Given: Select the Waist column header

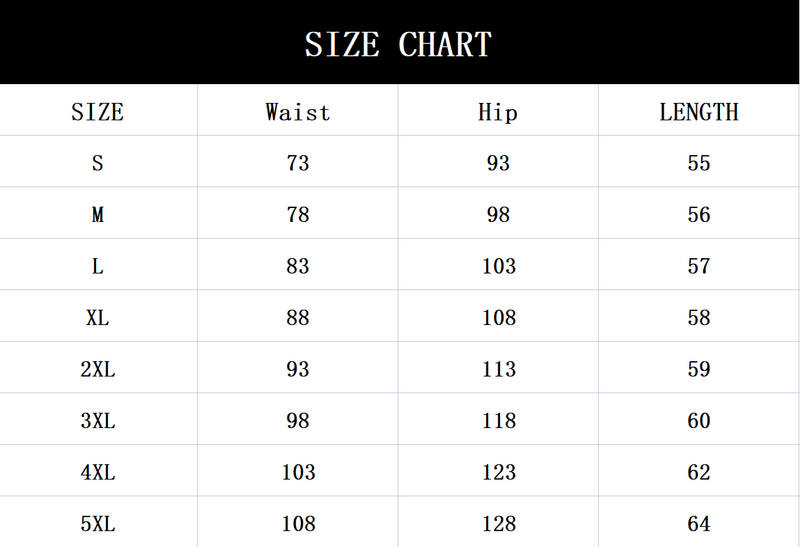Looking at the screenshot, I should tap(298, 112).
